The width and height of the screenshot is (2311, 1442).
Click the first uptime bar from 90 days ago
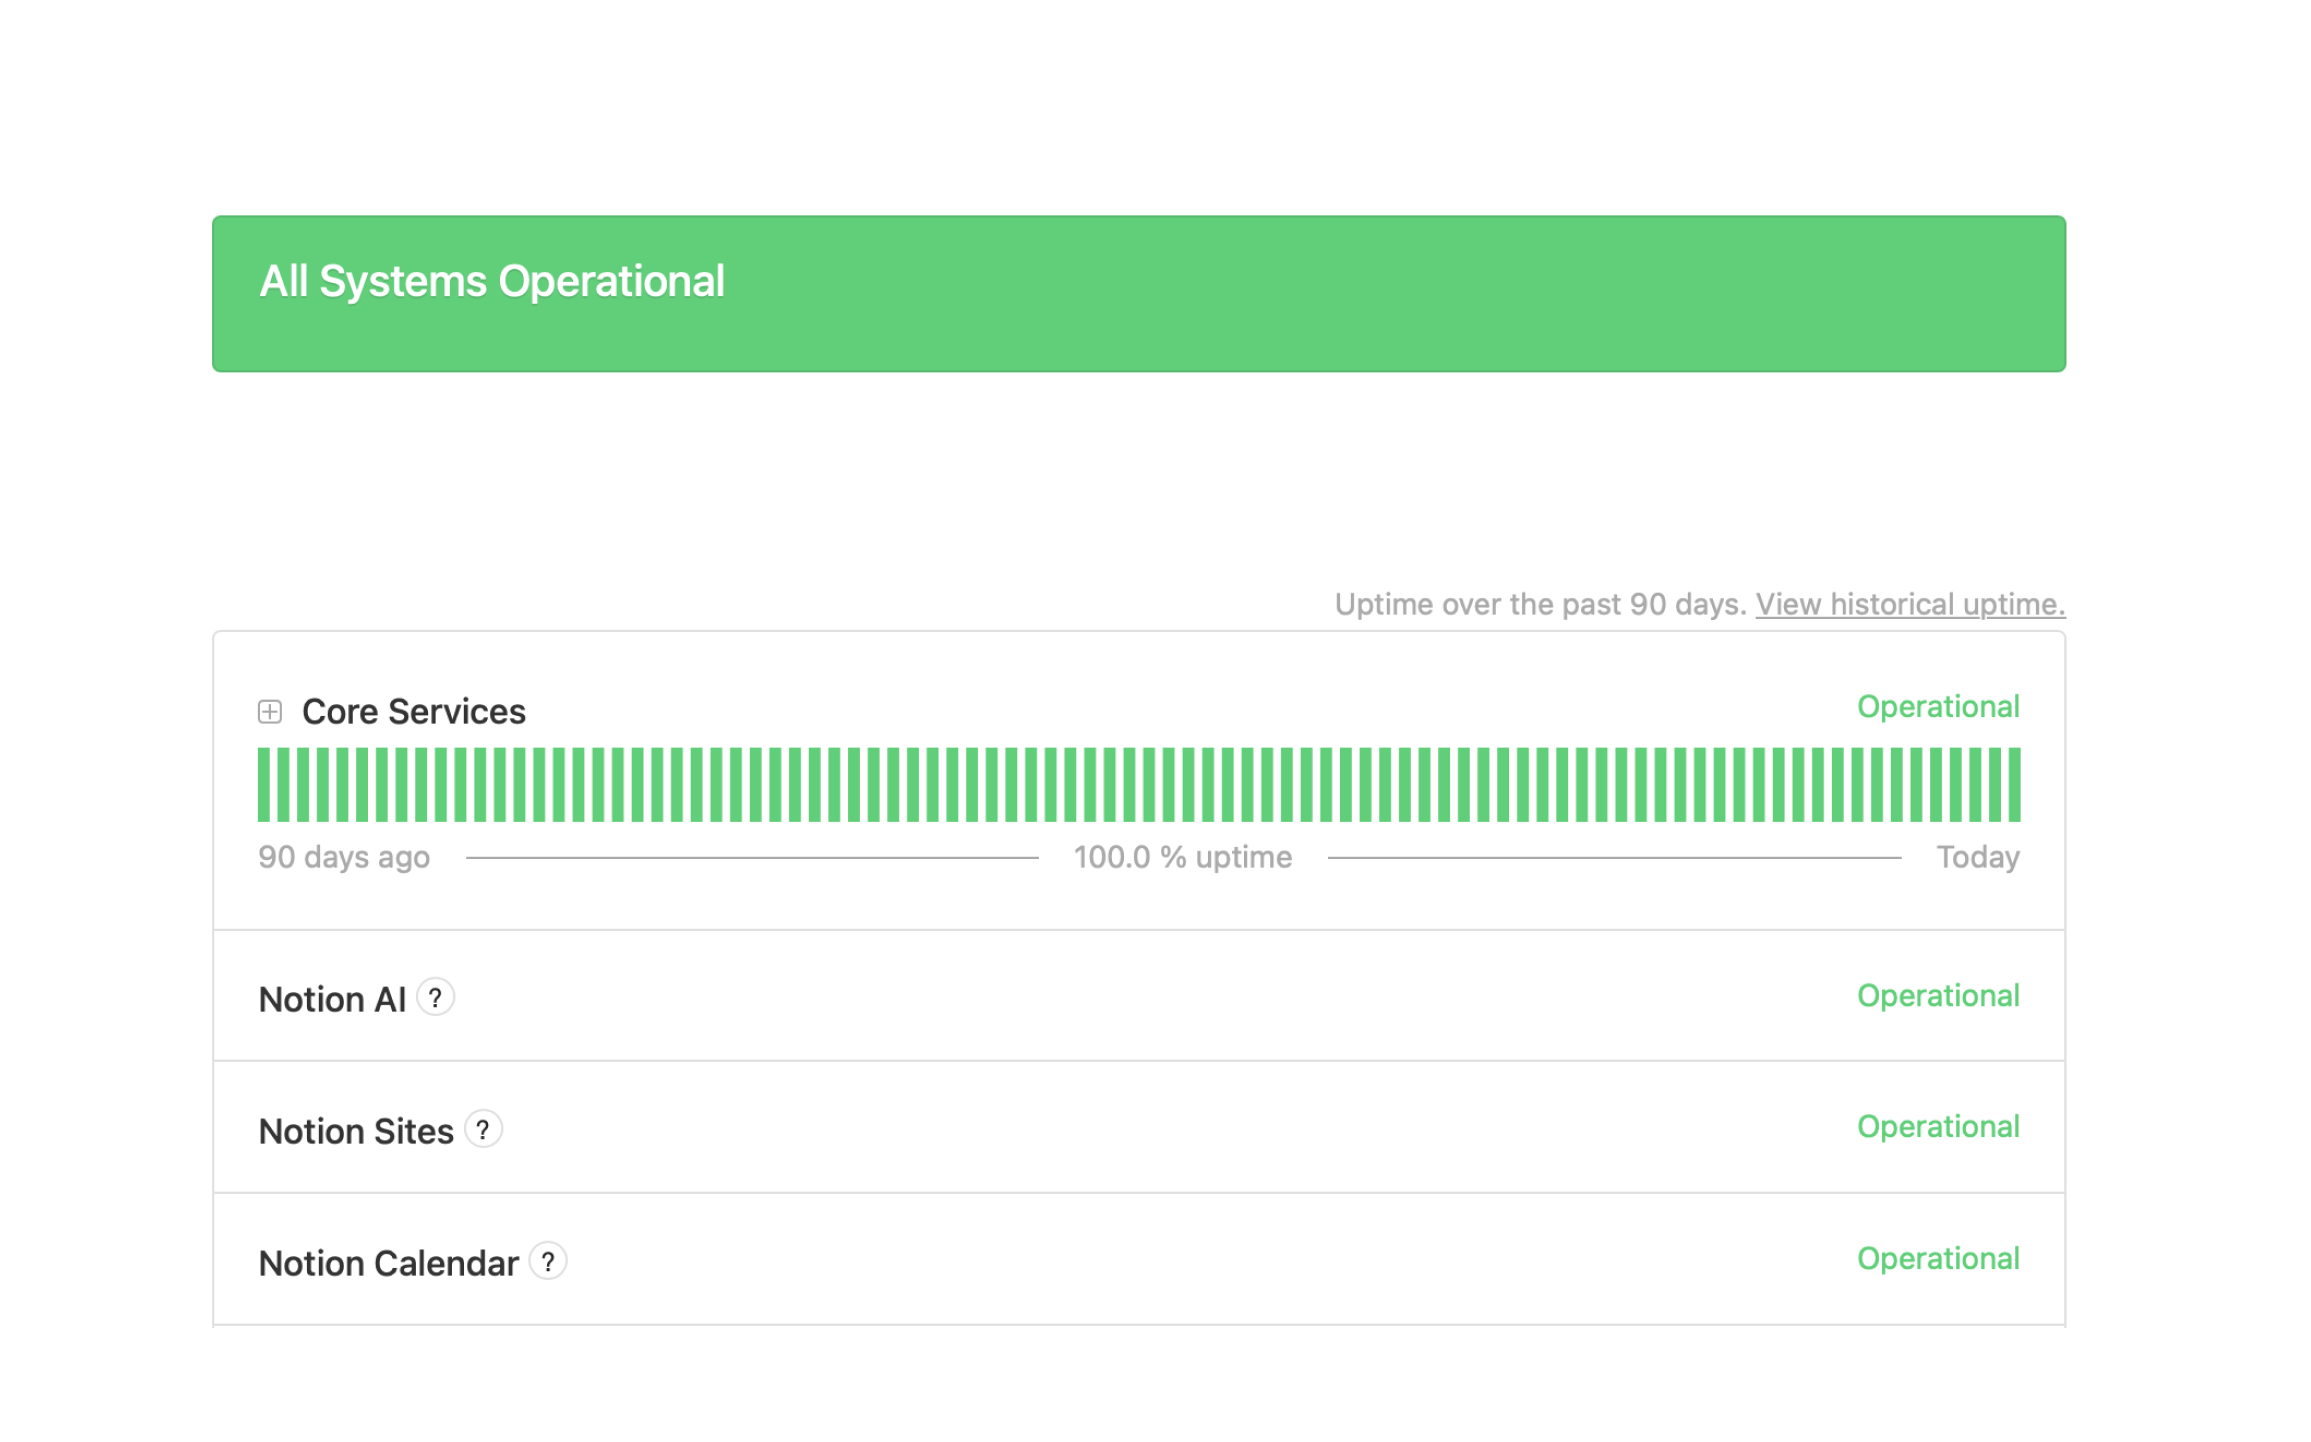pos(264,785)
